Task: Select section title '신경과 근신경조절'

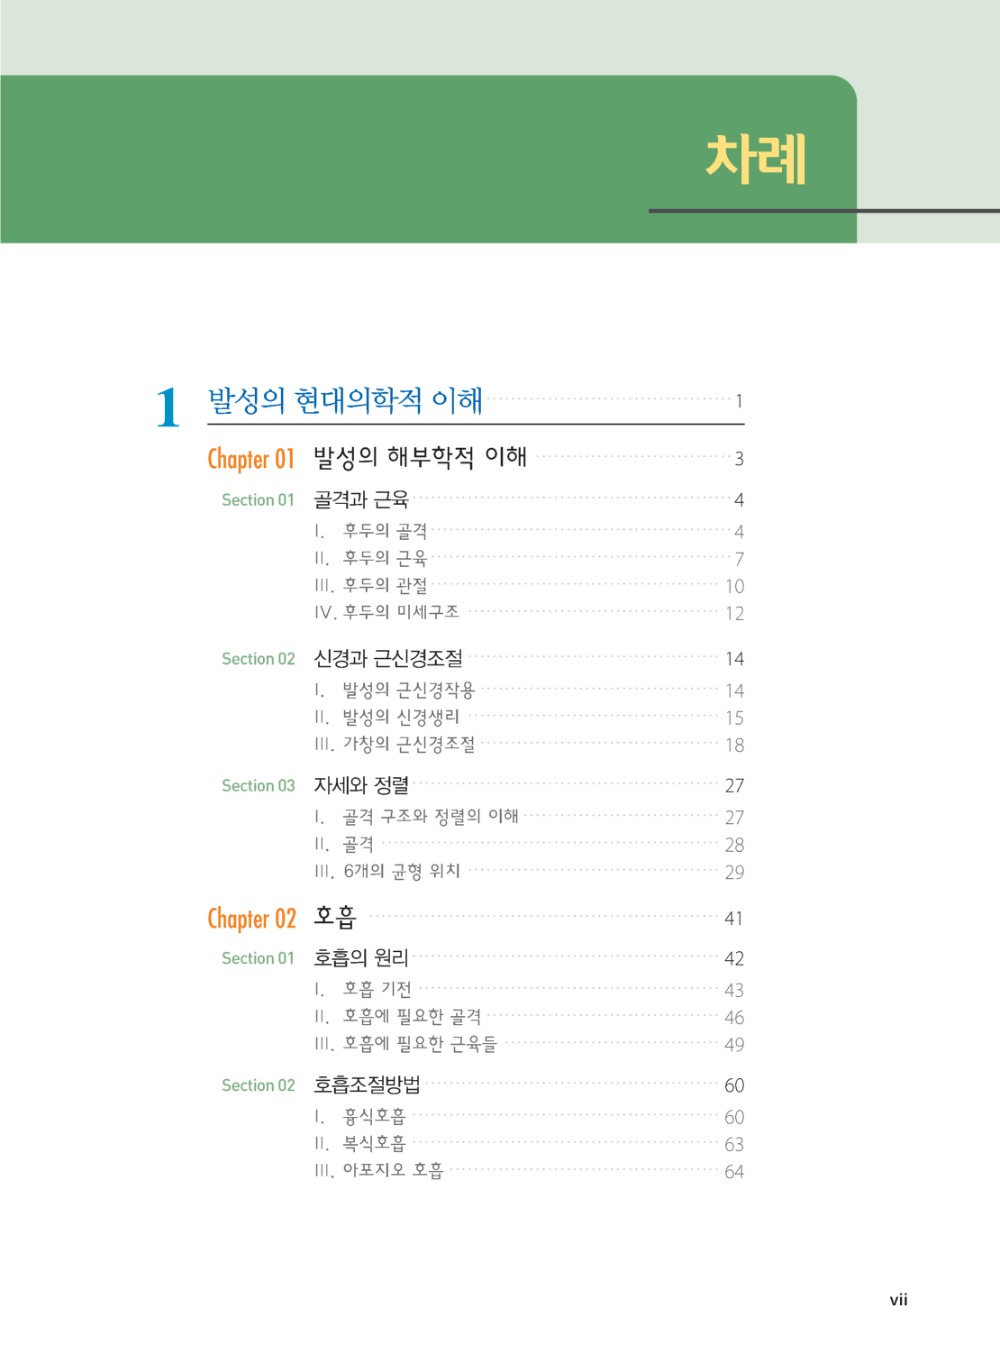Action: [x=388, y=658]
